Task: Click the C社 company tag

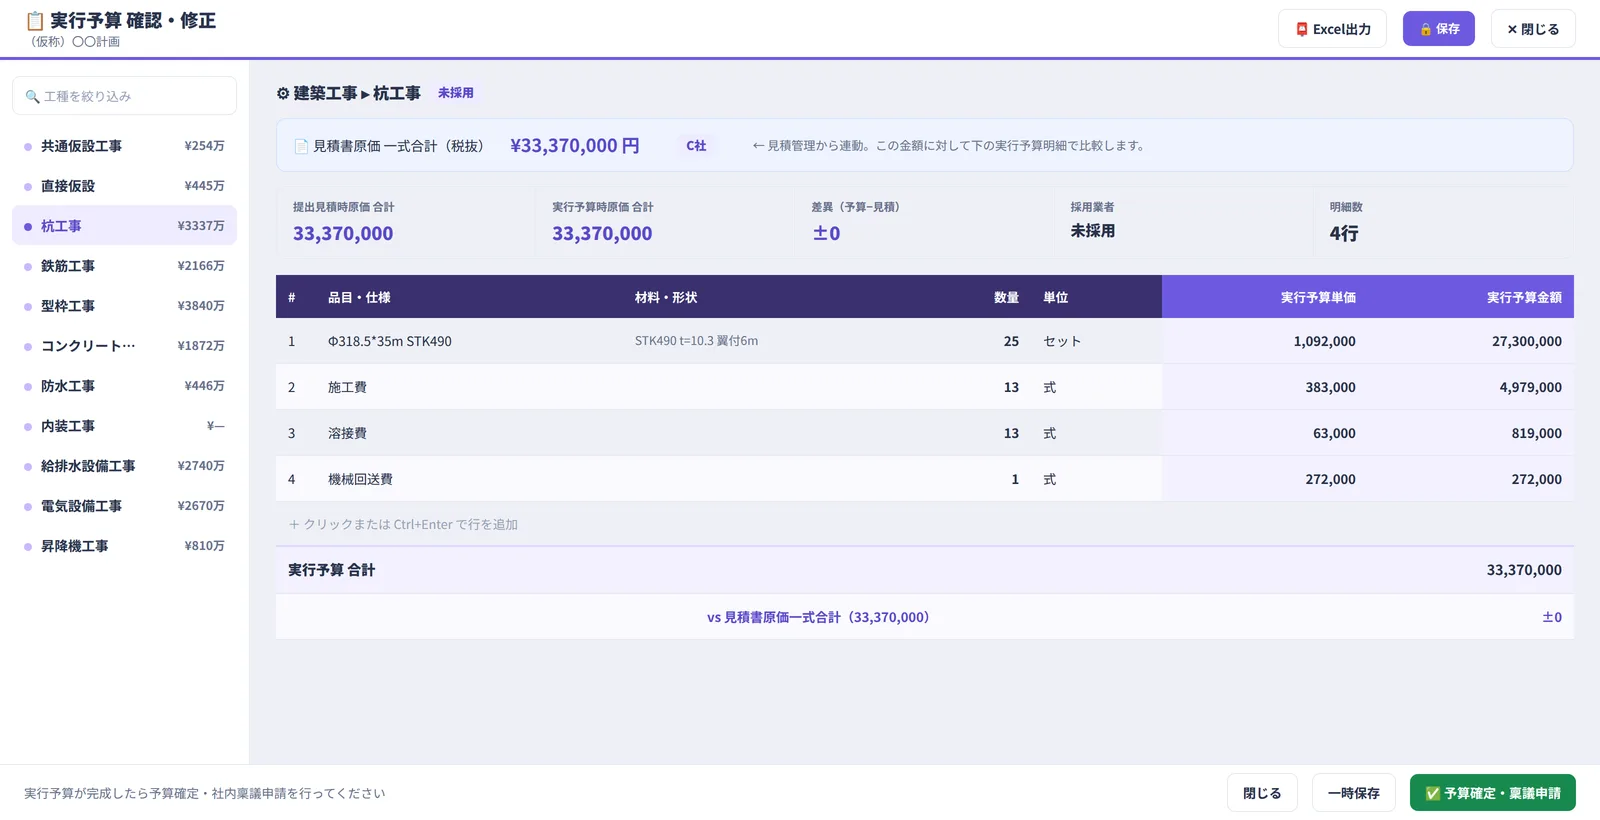Action: pos(696,146)
